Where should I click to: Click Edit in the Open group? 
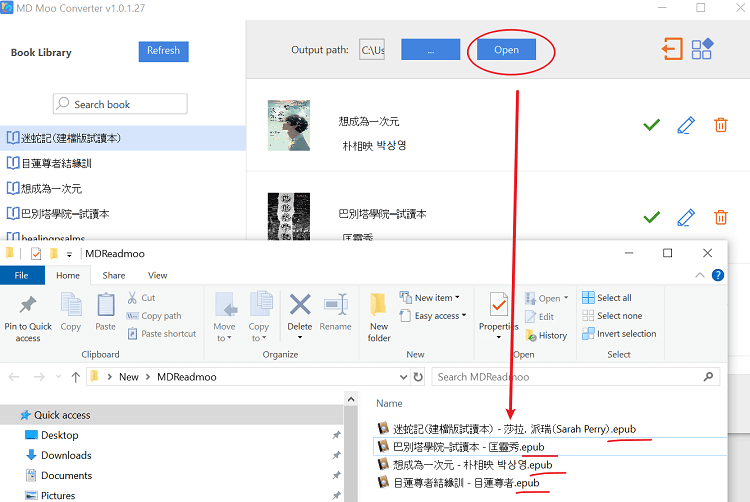click(x=539, y=316)
